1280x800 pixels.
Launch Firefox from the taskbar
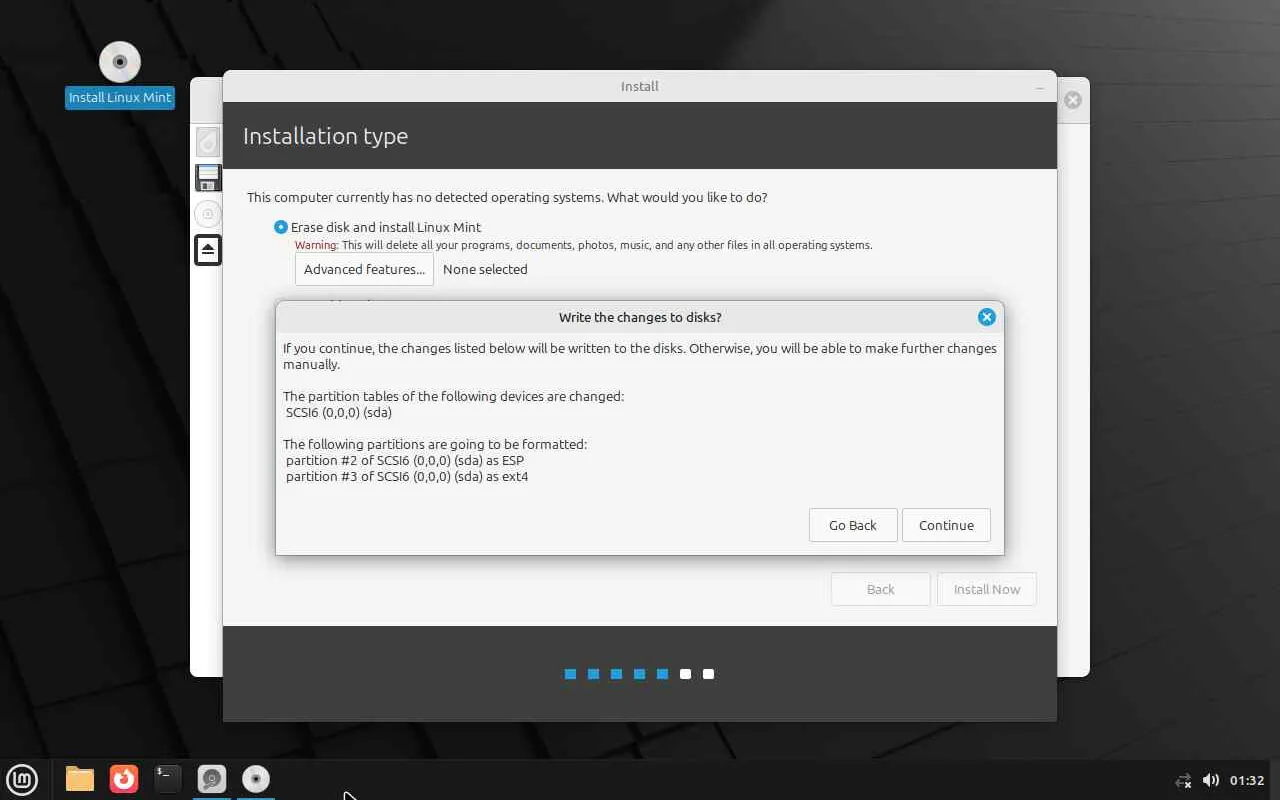point(124,779)
